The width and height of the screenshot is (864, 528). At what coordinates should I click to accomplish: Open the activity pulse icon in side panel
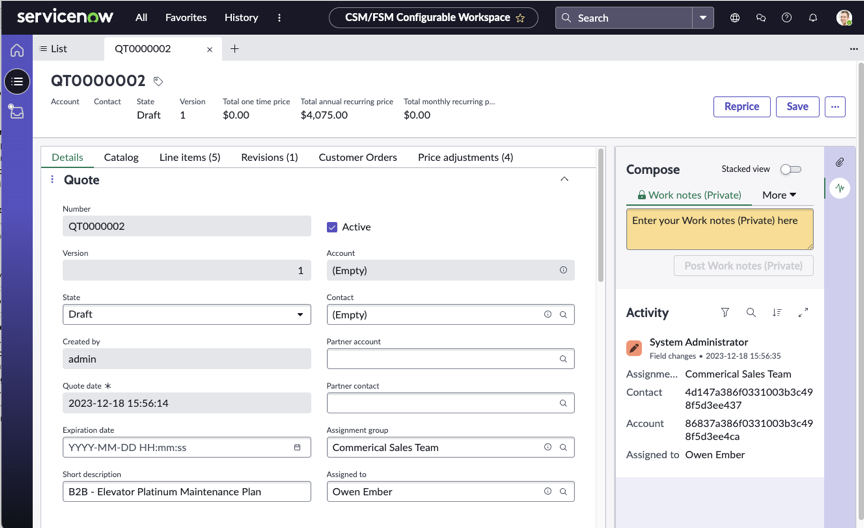tap(840, 188)
